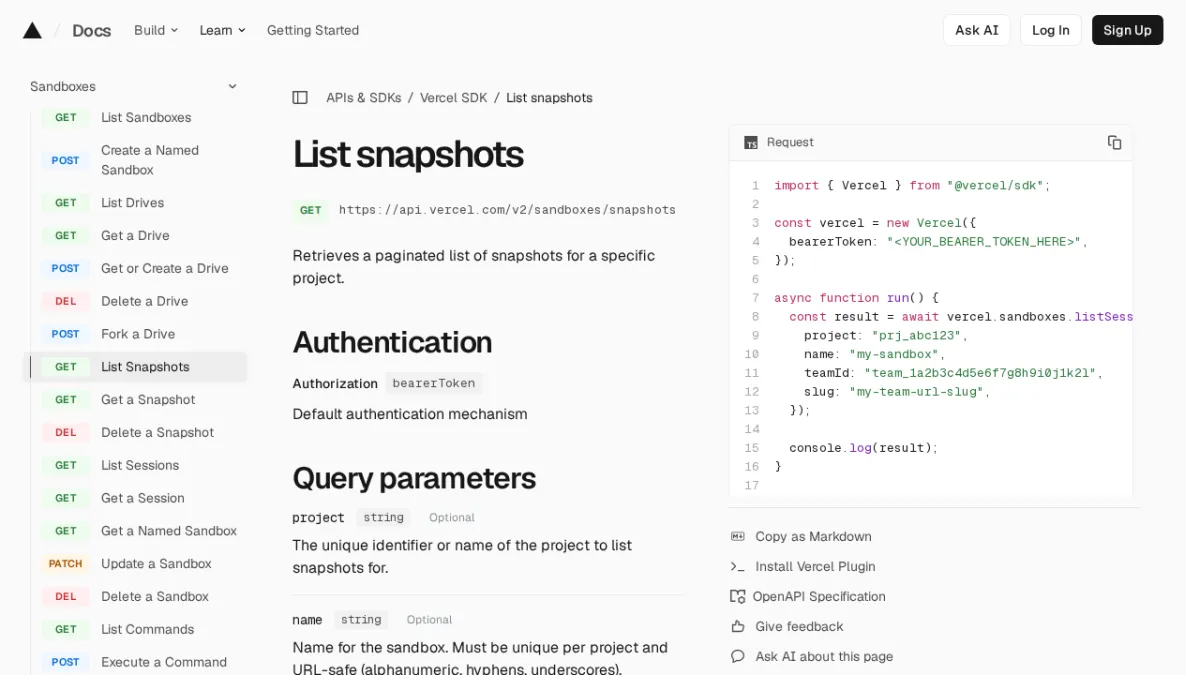Click the Give feedback thumbs-up icon

(738, 627)
